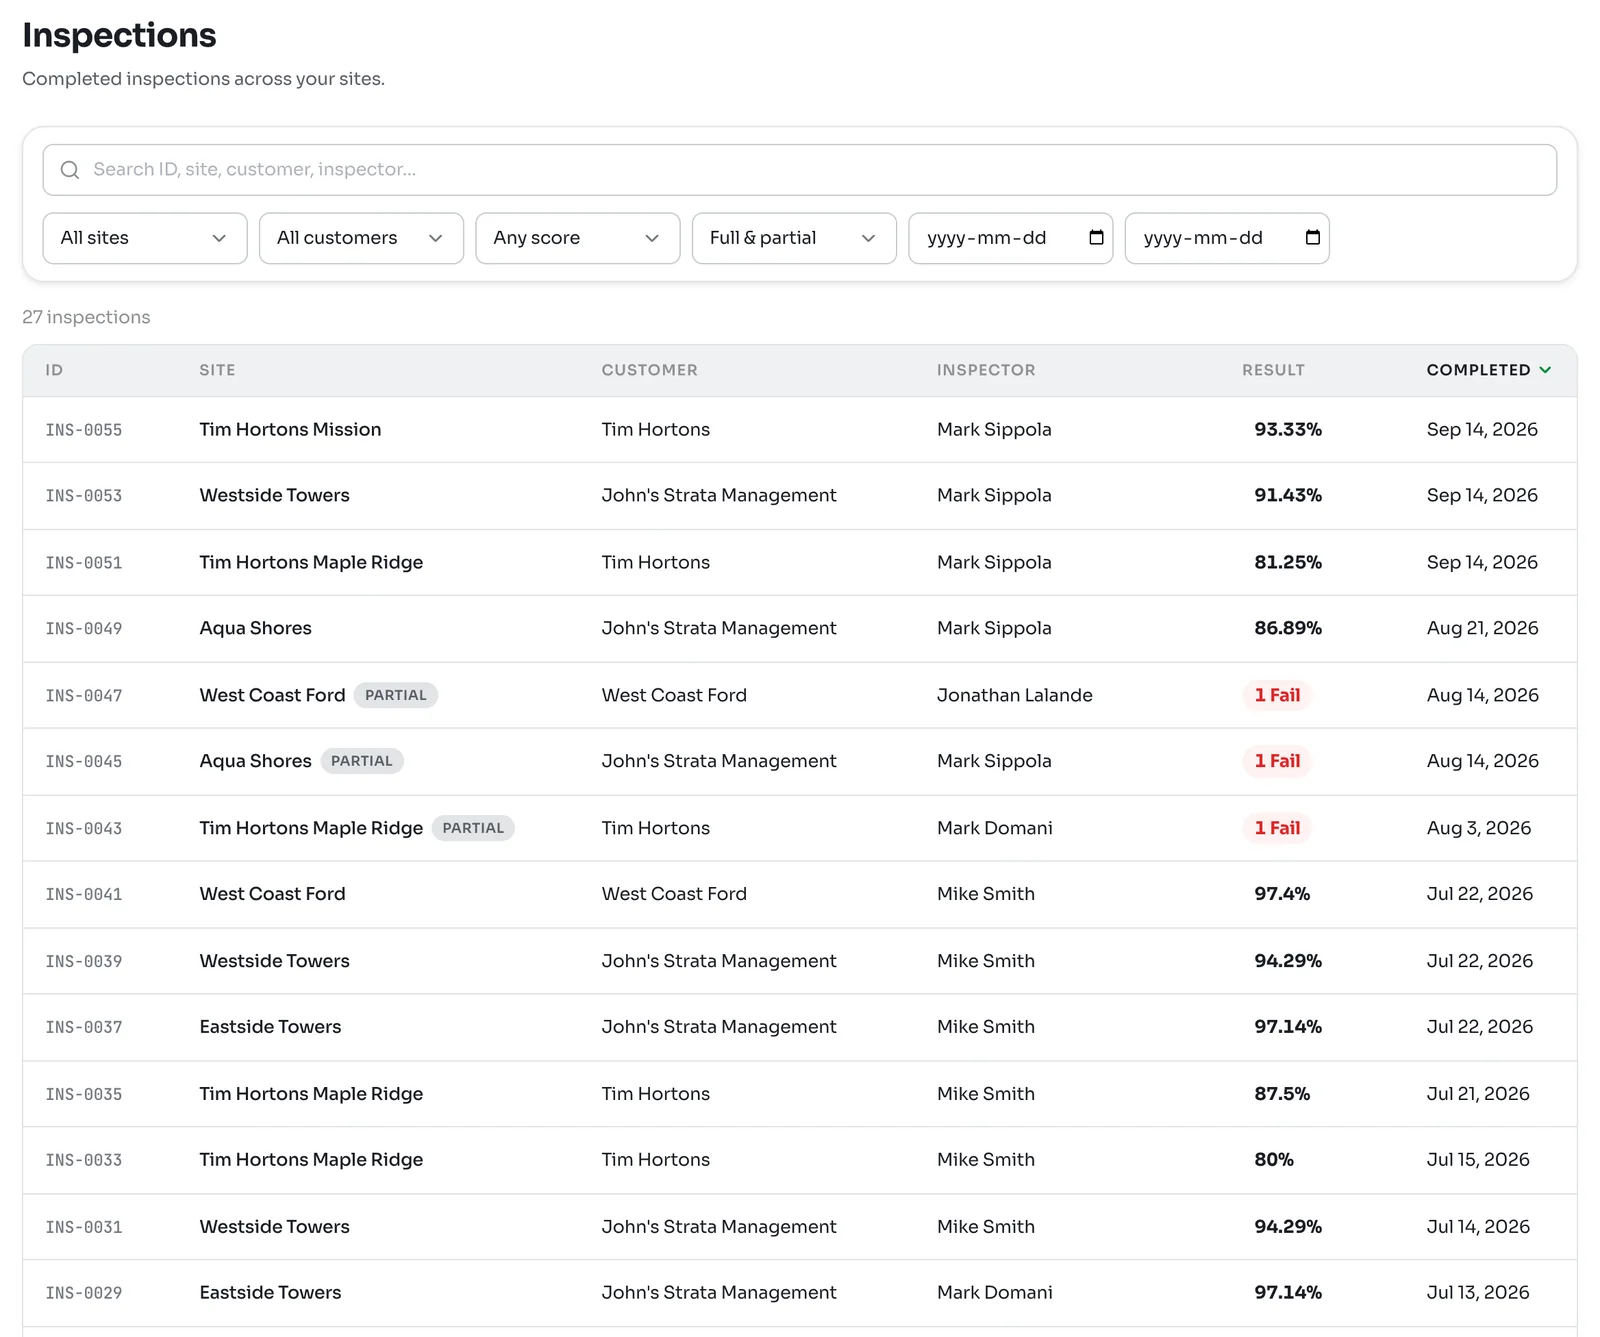Click Jonathan Lalande inspector name
The height and width of the screenshot is (1337, 1600).
coord(1014,695)
